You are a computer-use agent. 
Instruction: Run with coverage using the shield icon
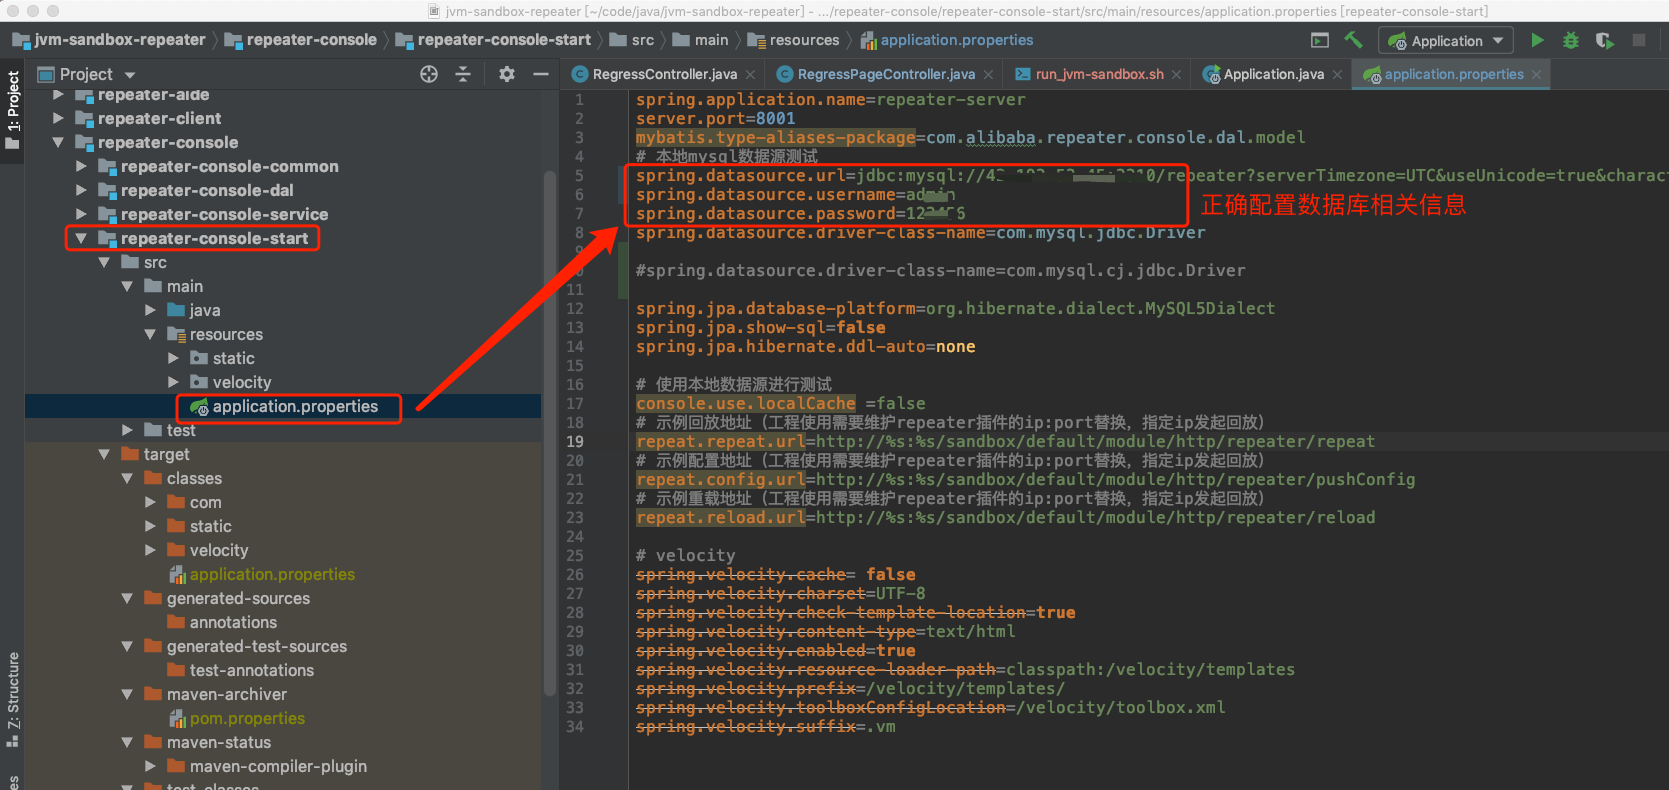tap(1605, 41)
